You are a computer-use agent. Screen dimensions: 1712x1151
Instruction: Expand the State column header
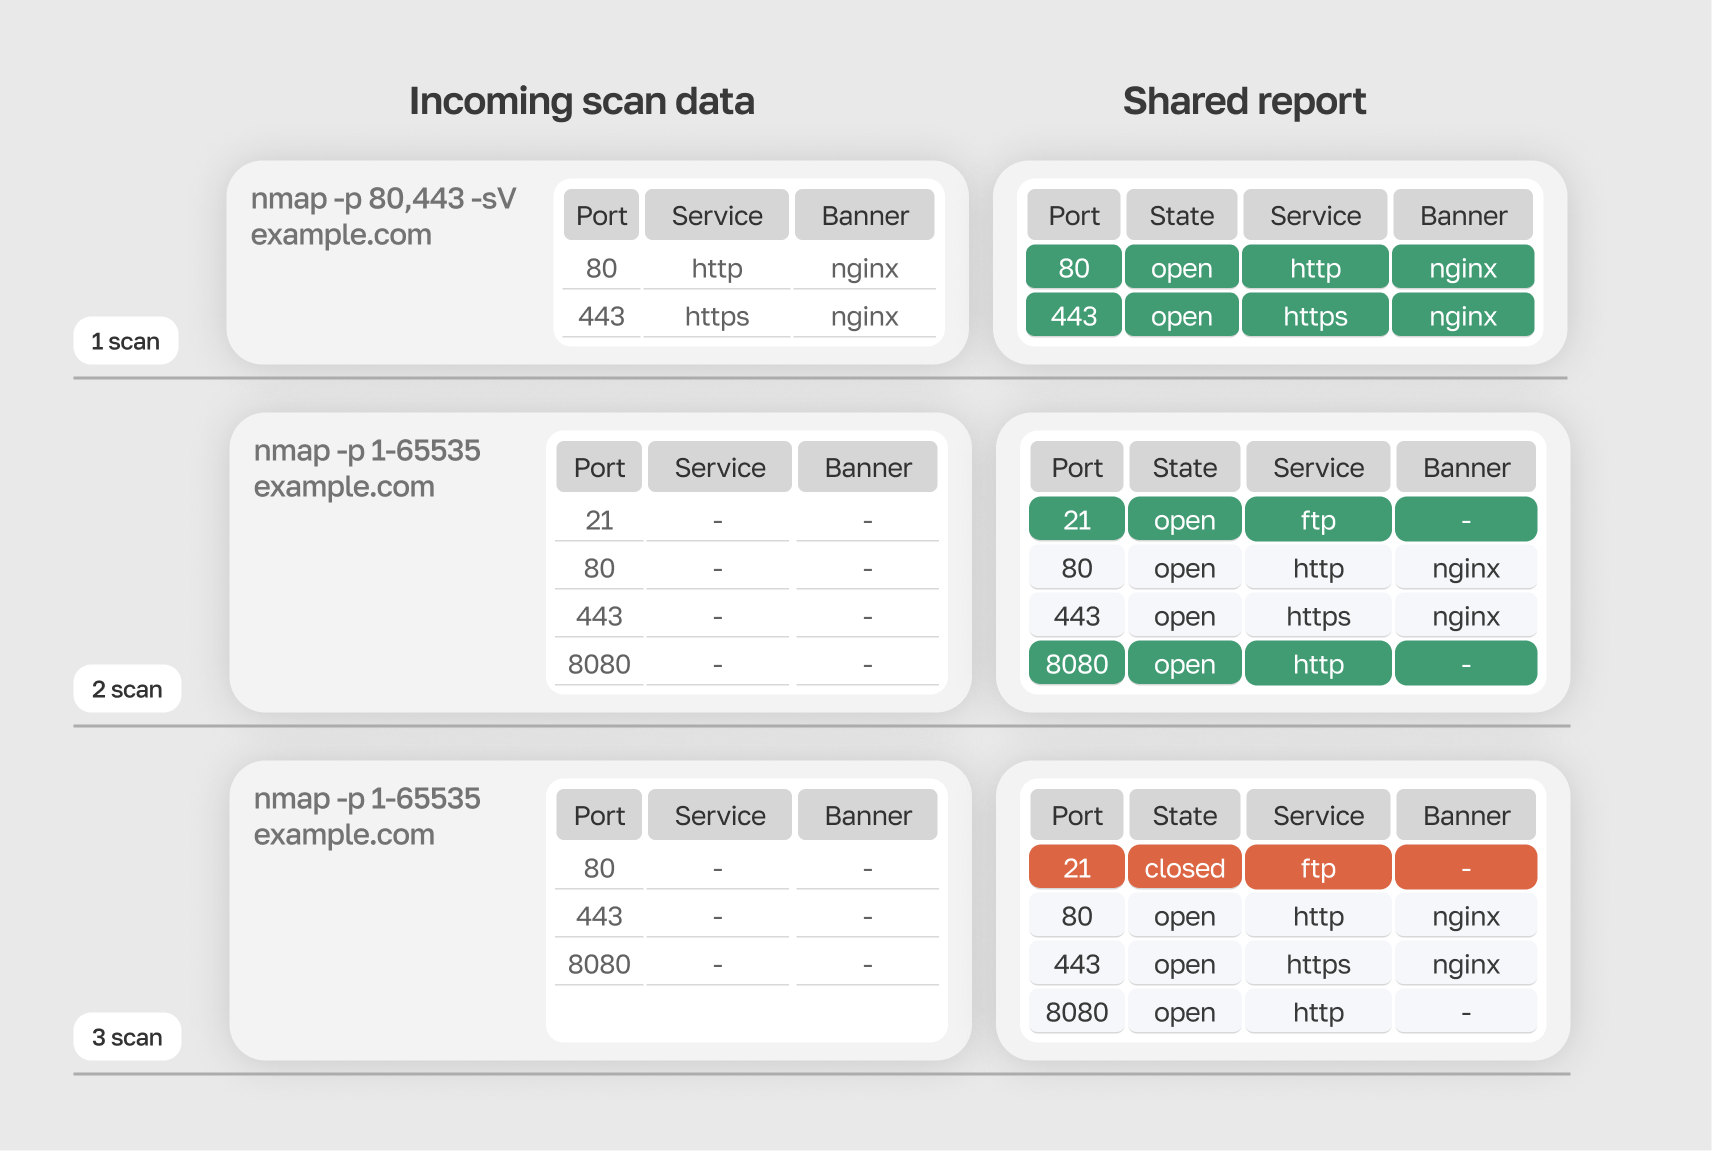point(1181,214)
